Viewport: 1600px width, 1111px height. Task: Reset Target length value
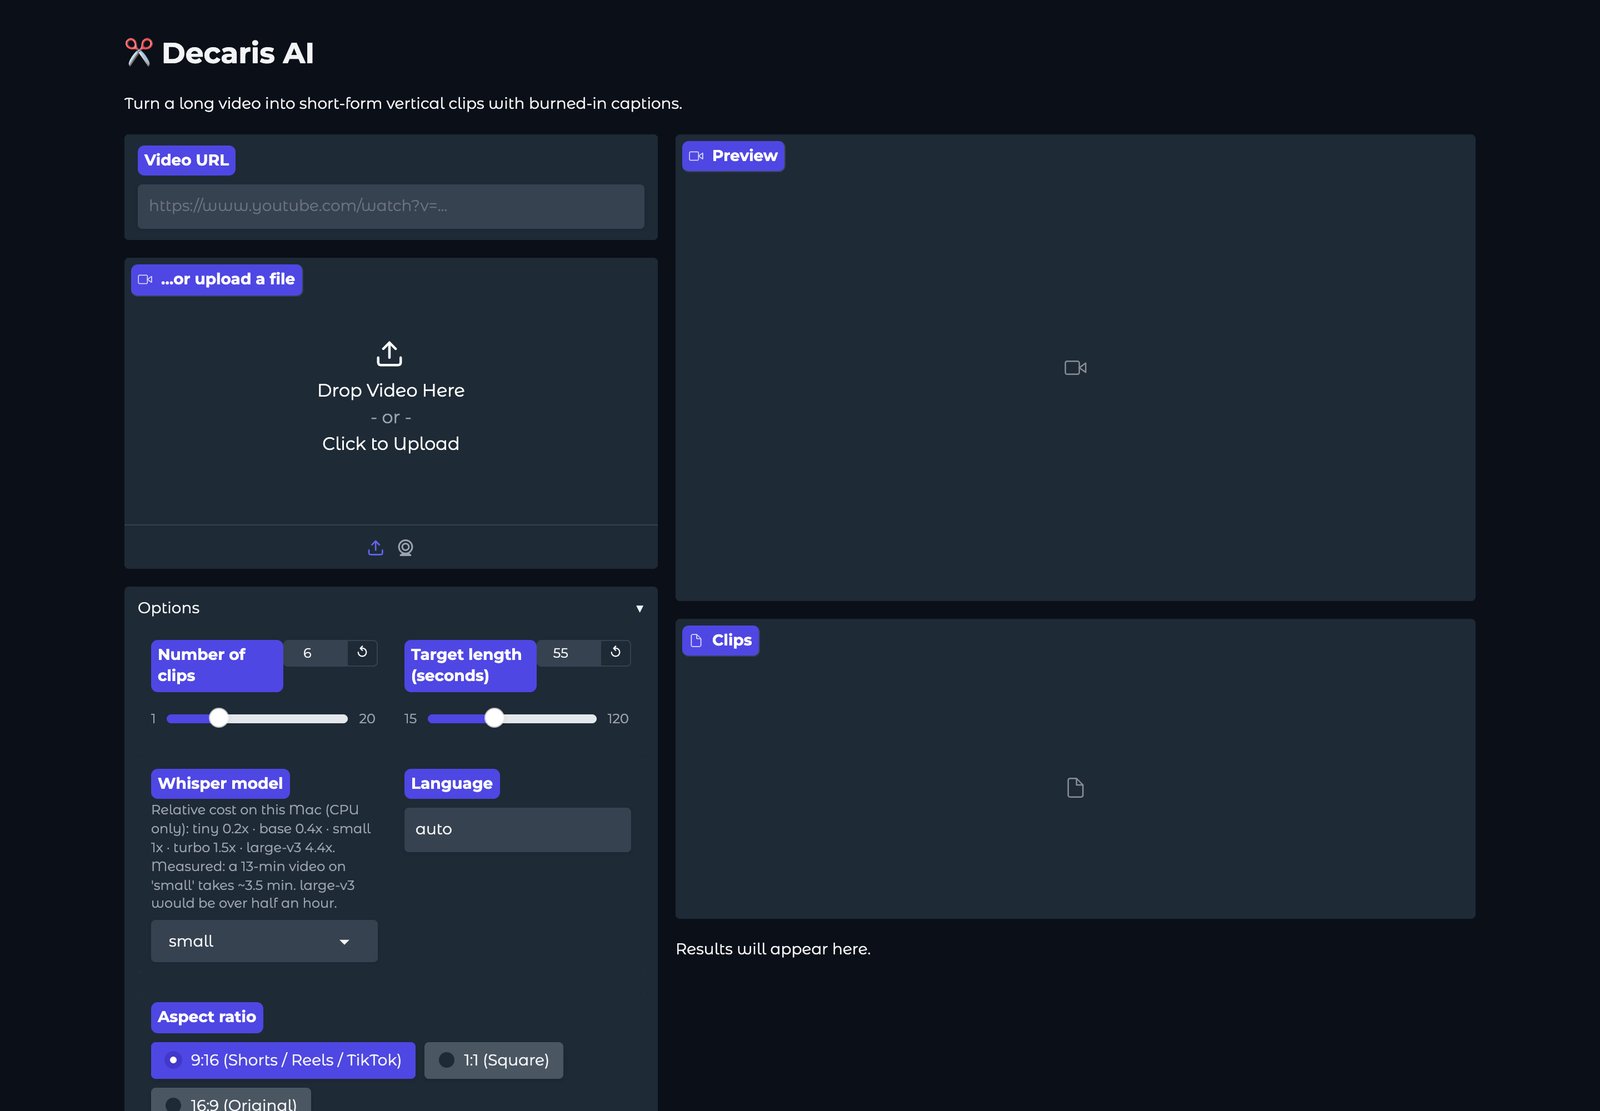(615, 652)
